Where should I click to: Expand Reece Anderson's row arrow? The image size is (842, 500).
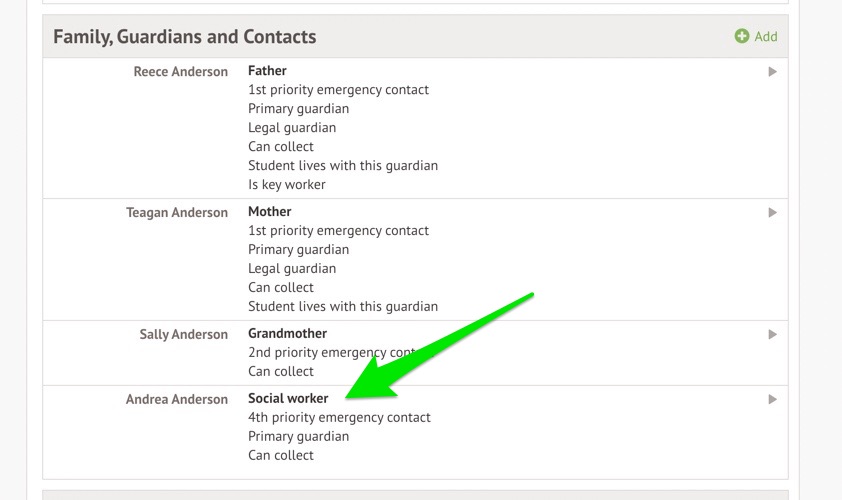click(772, 72)
